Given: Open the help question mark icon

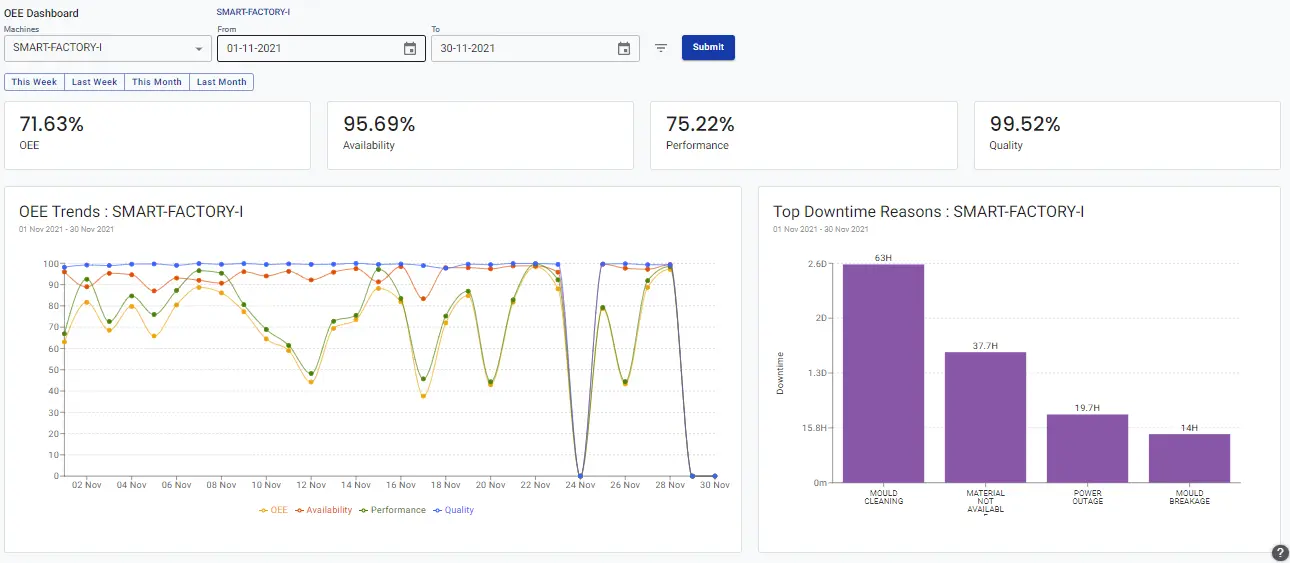Looking at the screenshot, I should (x=1280, y=553).
